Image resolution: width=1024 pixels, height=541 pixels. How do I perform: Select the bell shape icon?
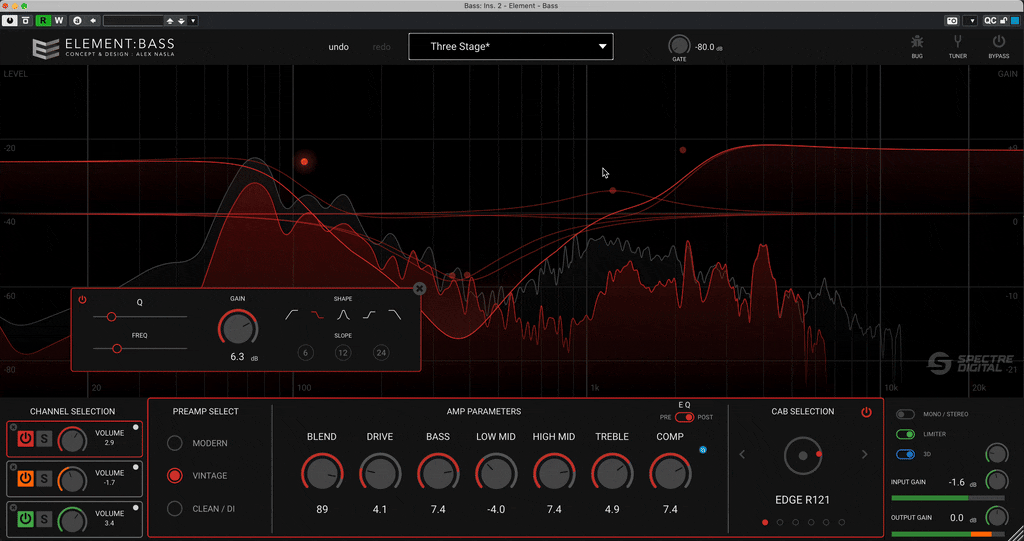coord(343,315)
